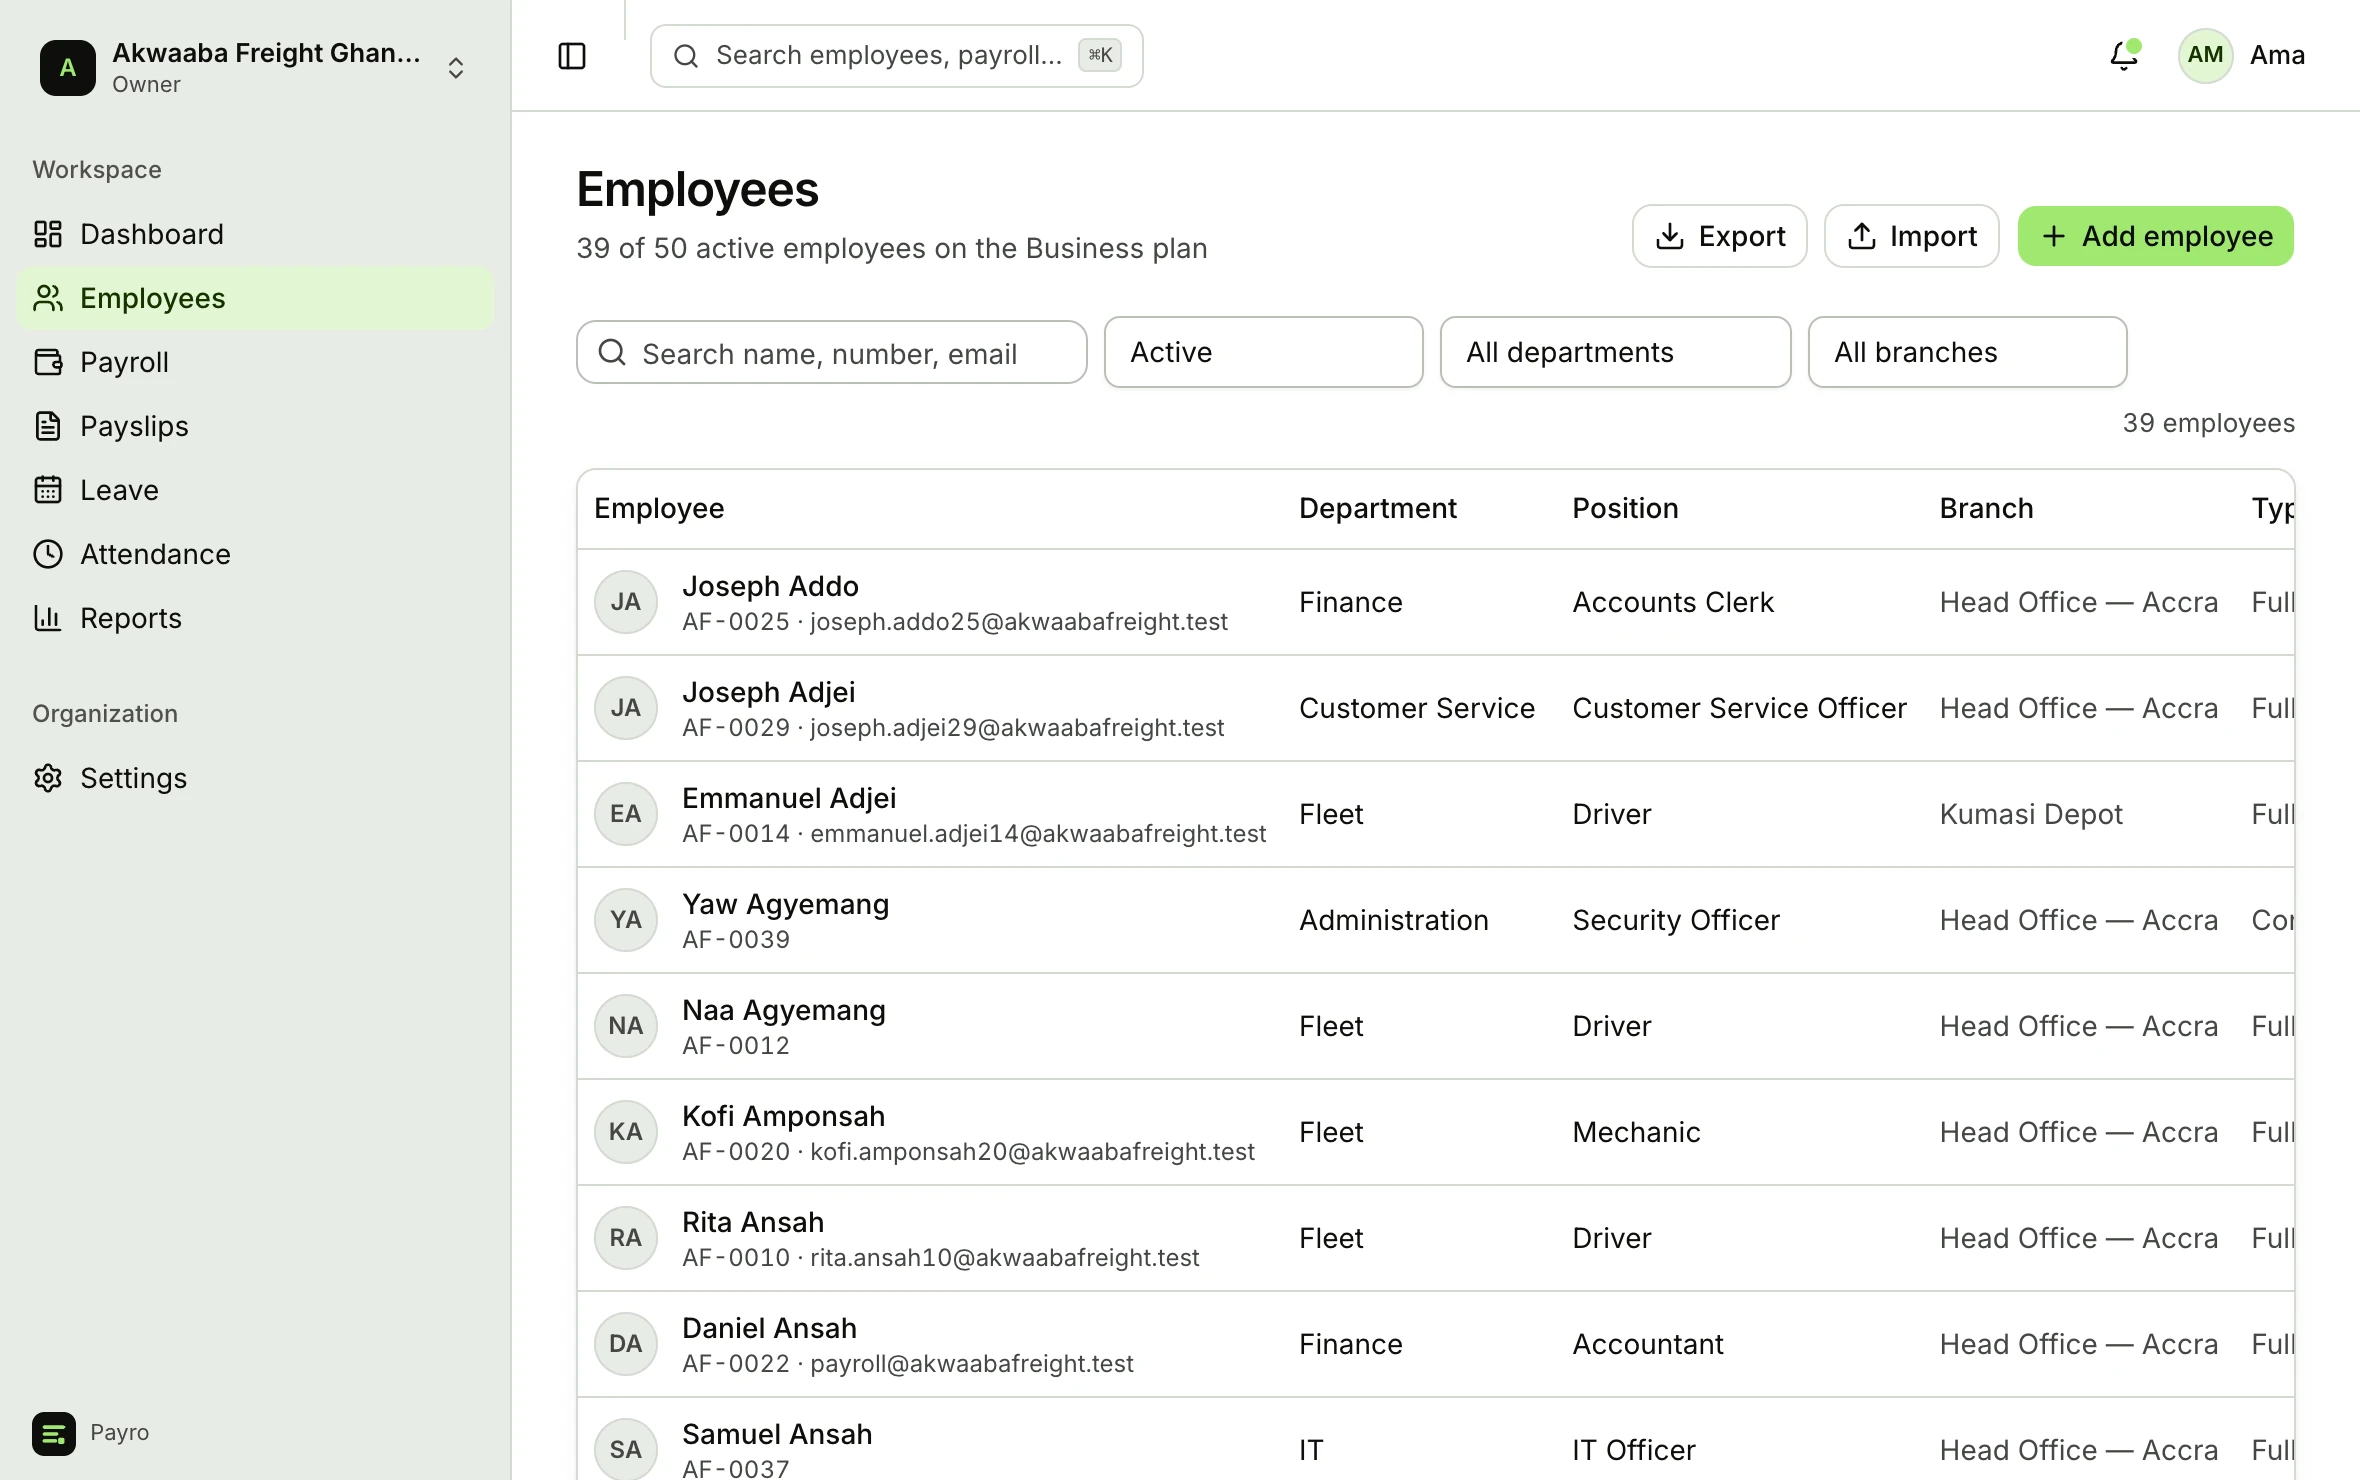Open the notifications bell
Image resolution: width=2360 pixels, height=1480 pixels.
click(2123, 55)
